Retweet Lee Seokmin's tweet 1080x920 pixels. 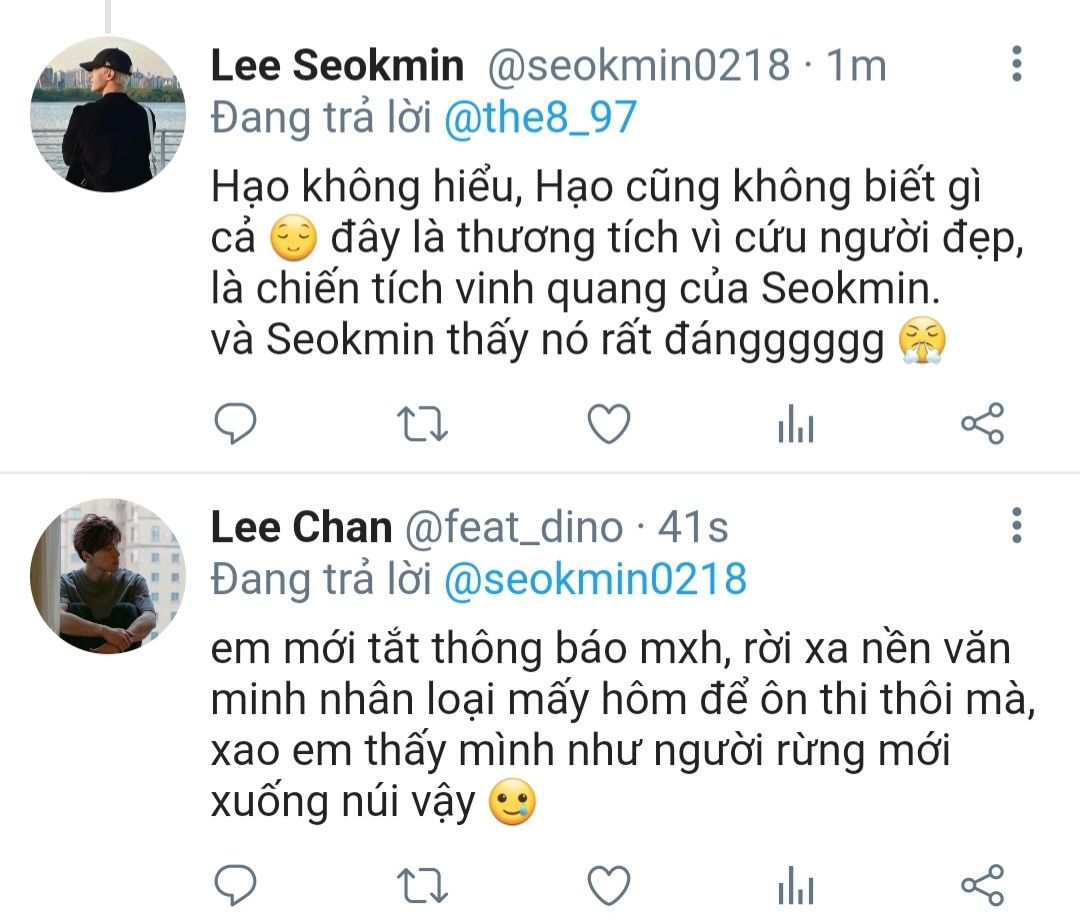pyautogui.click(x=422, y=424)
